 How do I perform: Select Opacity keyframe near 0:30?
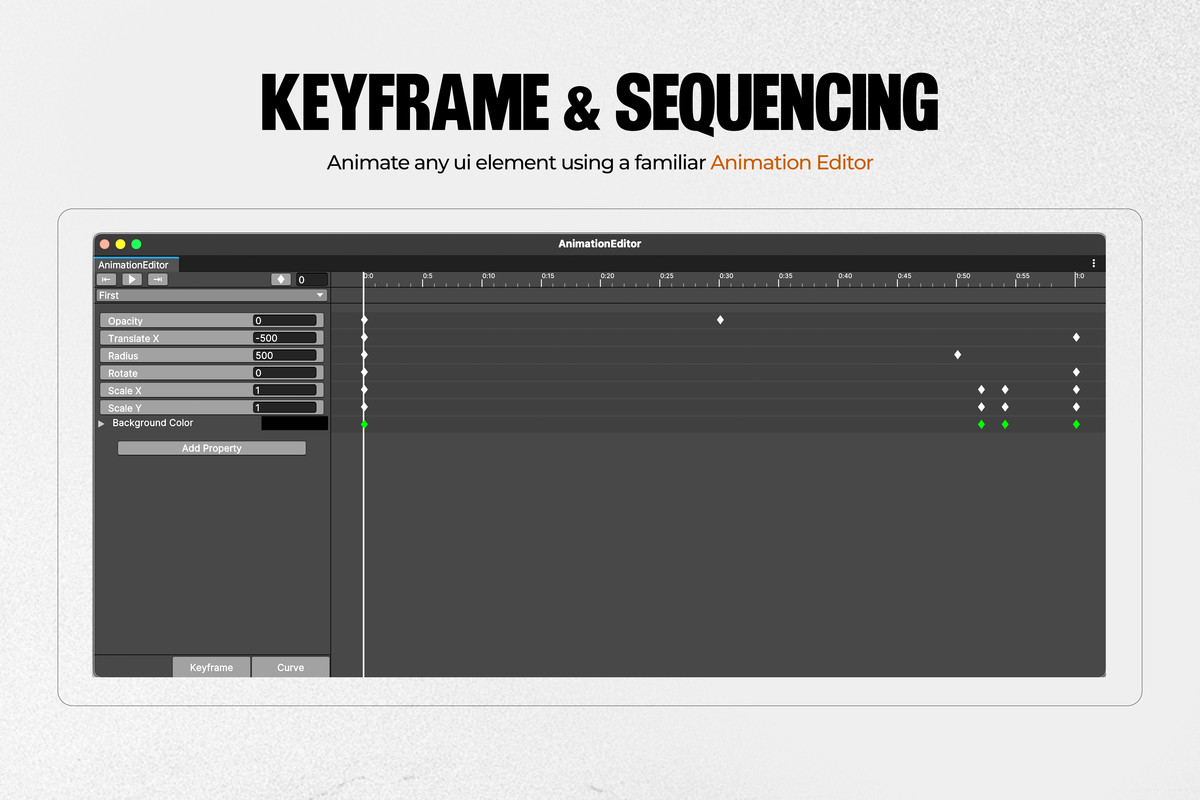(720, 320)
